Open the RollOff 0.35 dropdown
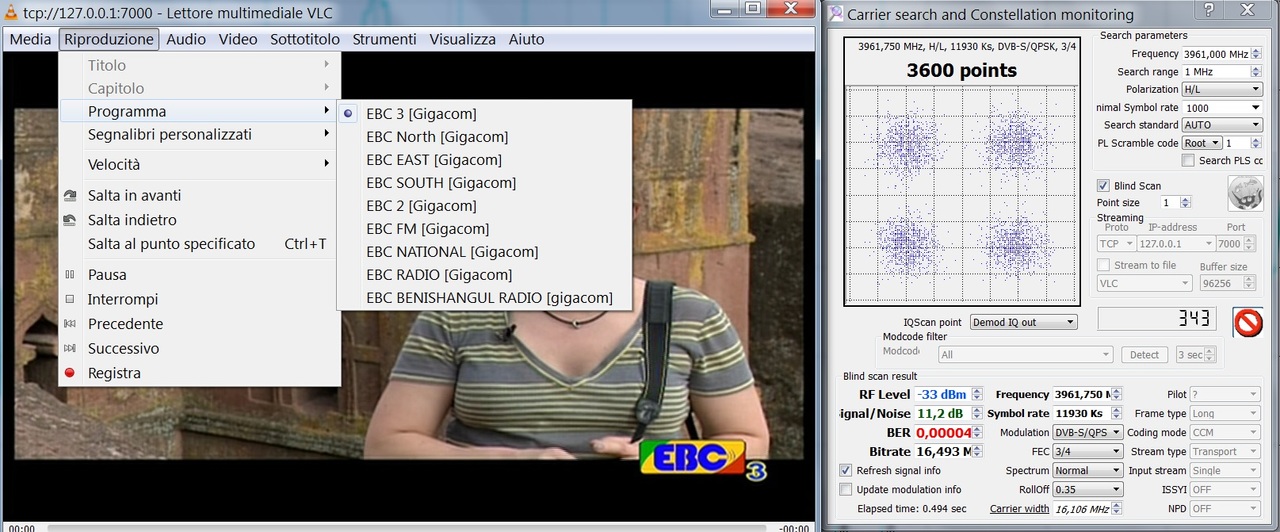1280x532 pixels. coord(1088,490)
